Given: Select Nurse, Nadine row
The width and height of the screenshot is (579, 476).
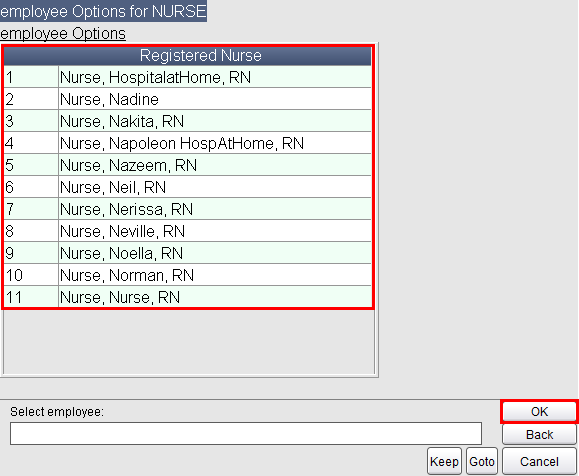Looking at the screenshot, I should pos(188,99).
